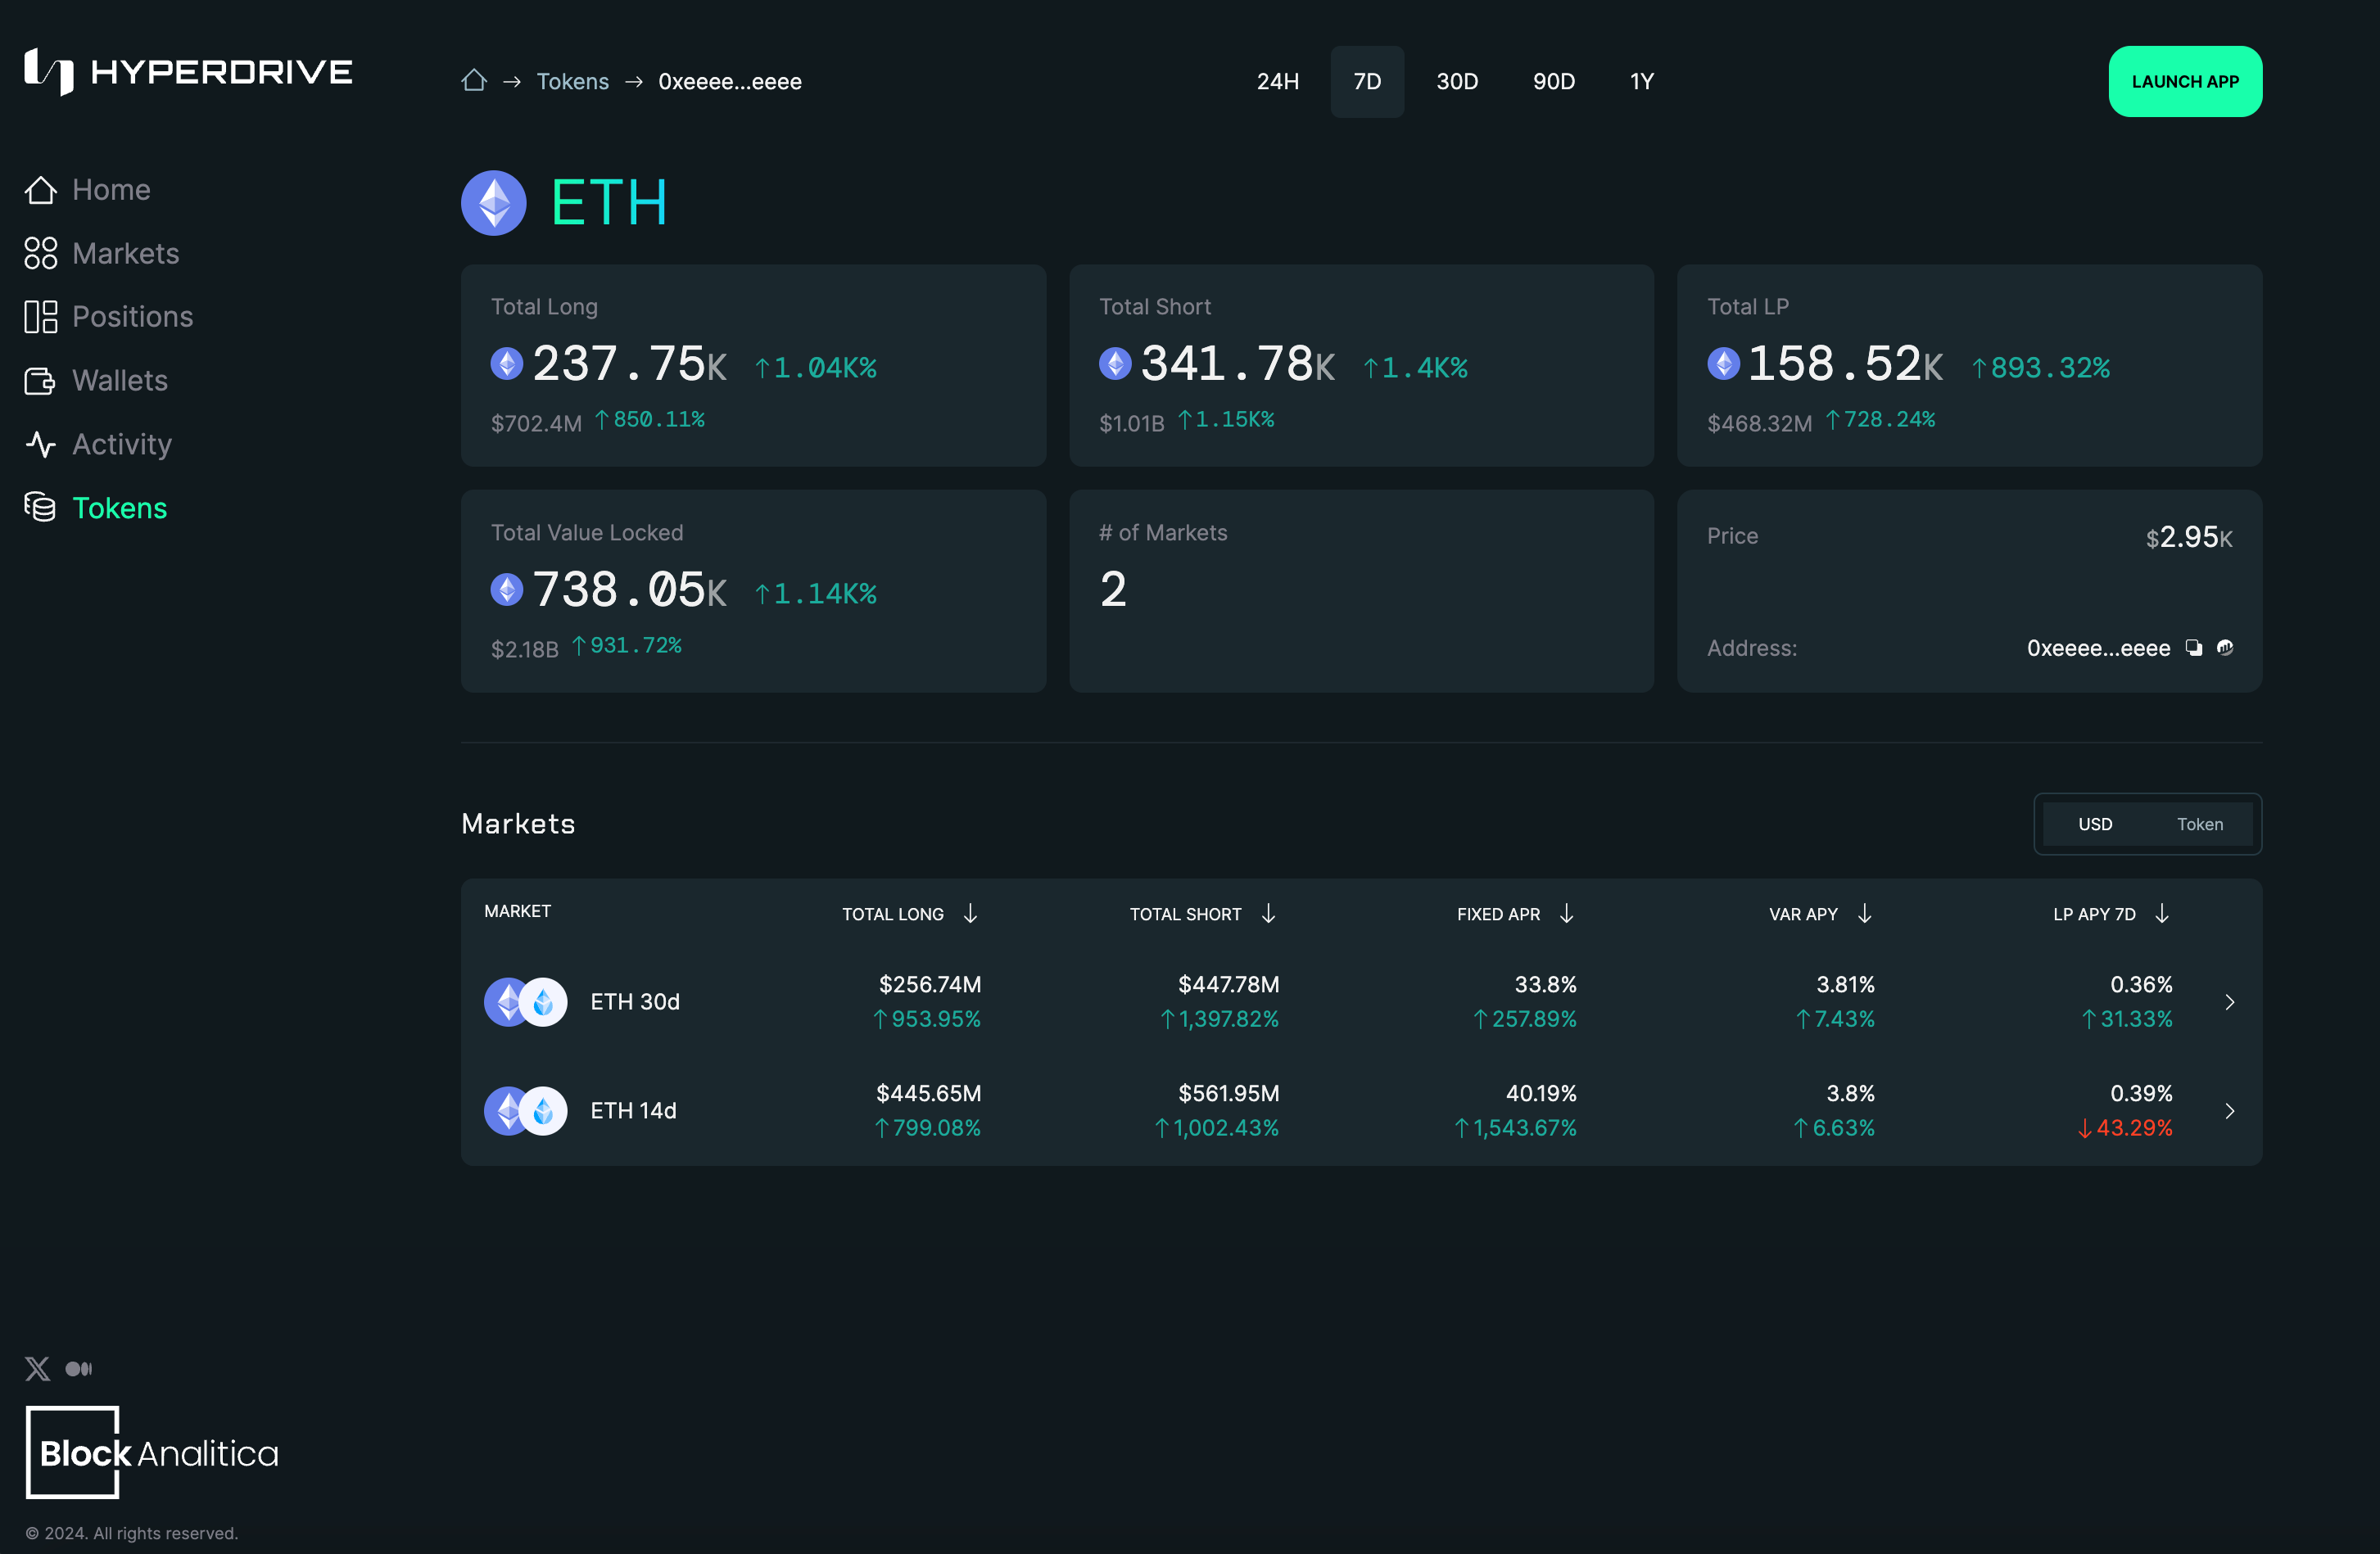Open the block explorer icon beside address

(x=2225, y=648)
